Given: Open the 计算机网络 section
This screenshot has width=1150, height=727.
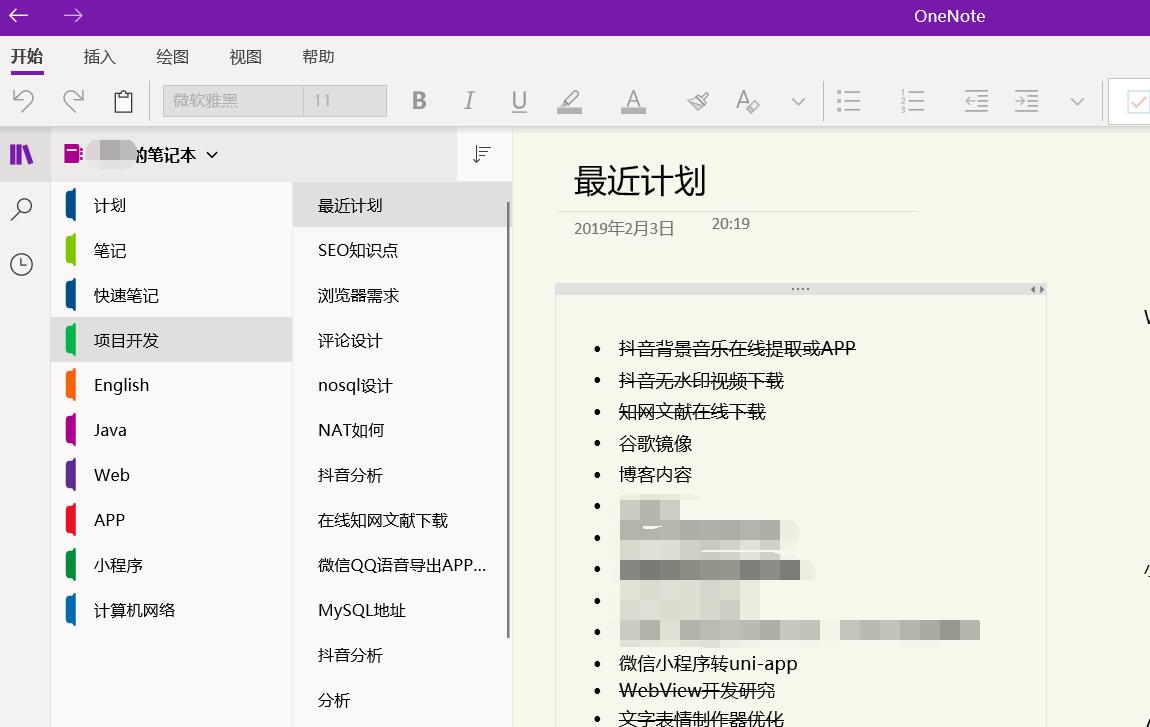Looking at the screenshot, I should pos(172,610).
